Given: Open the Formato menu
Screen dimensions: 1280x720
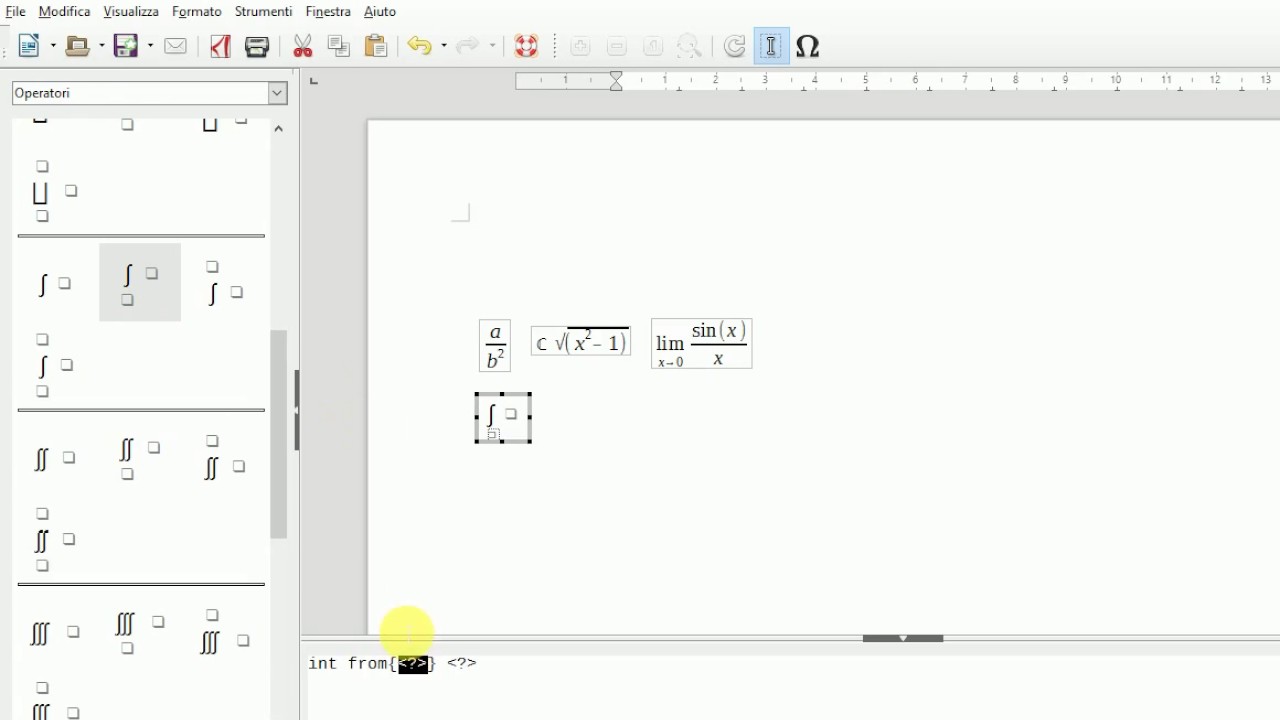Looking at the screenshot, I should coord(196,12).
